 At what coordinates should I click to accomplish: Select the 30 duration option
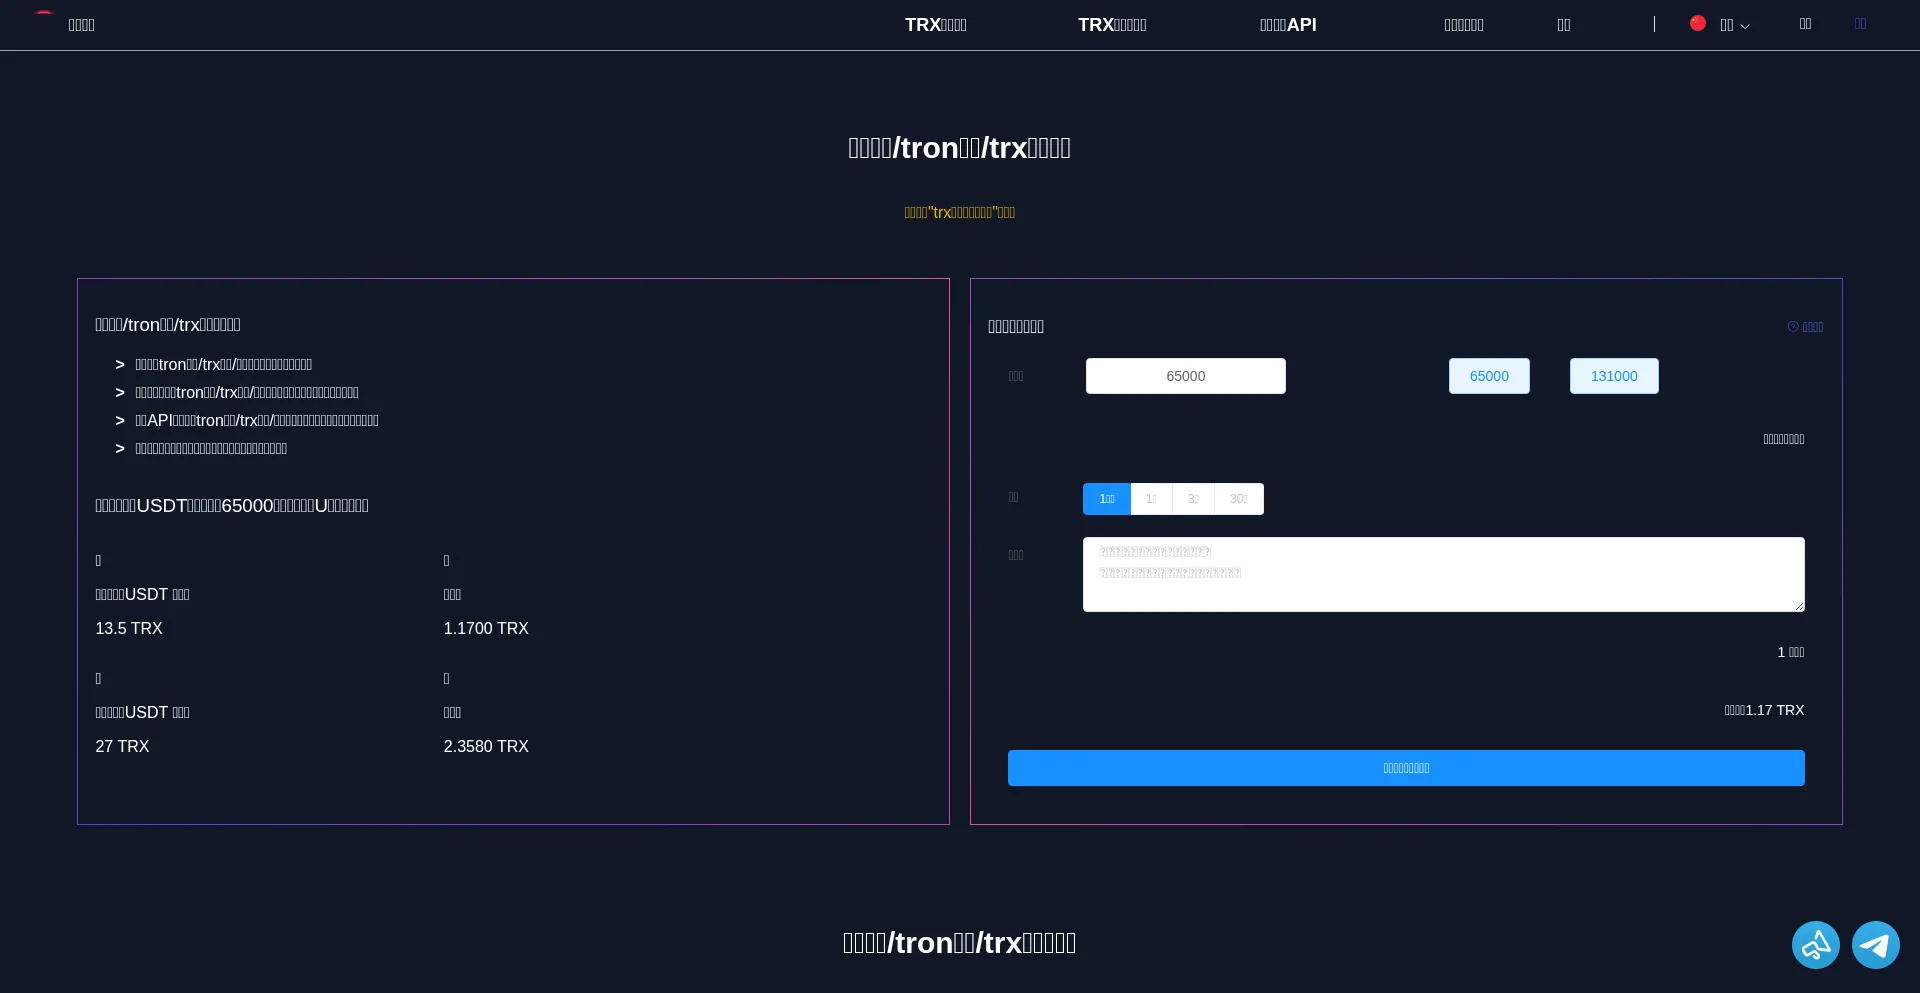pos(1238,499)
